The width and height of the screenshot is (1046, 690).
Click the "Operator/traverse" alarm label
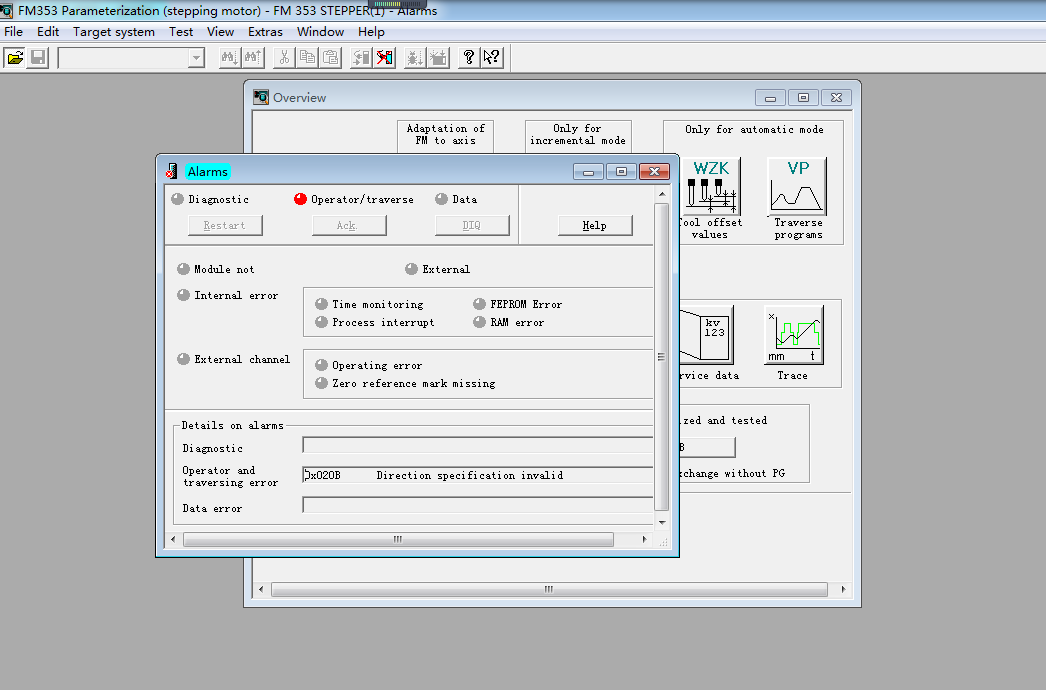pyautogui.click(x=362, y=200)
